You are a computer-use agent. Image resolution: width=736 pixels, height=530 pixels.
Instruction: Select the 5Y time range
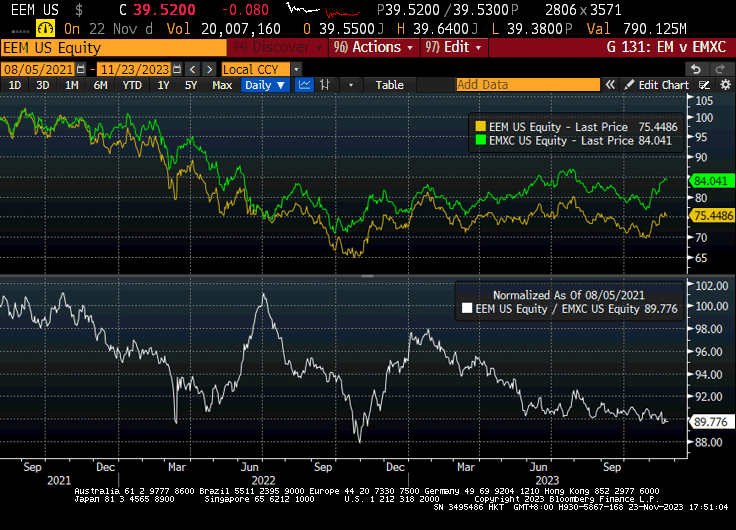191,85
